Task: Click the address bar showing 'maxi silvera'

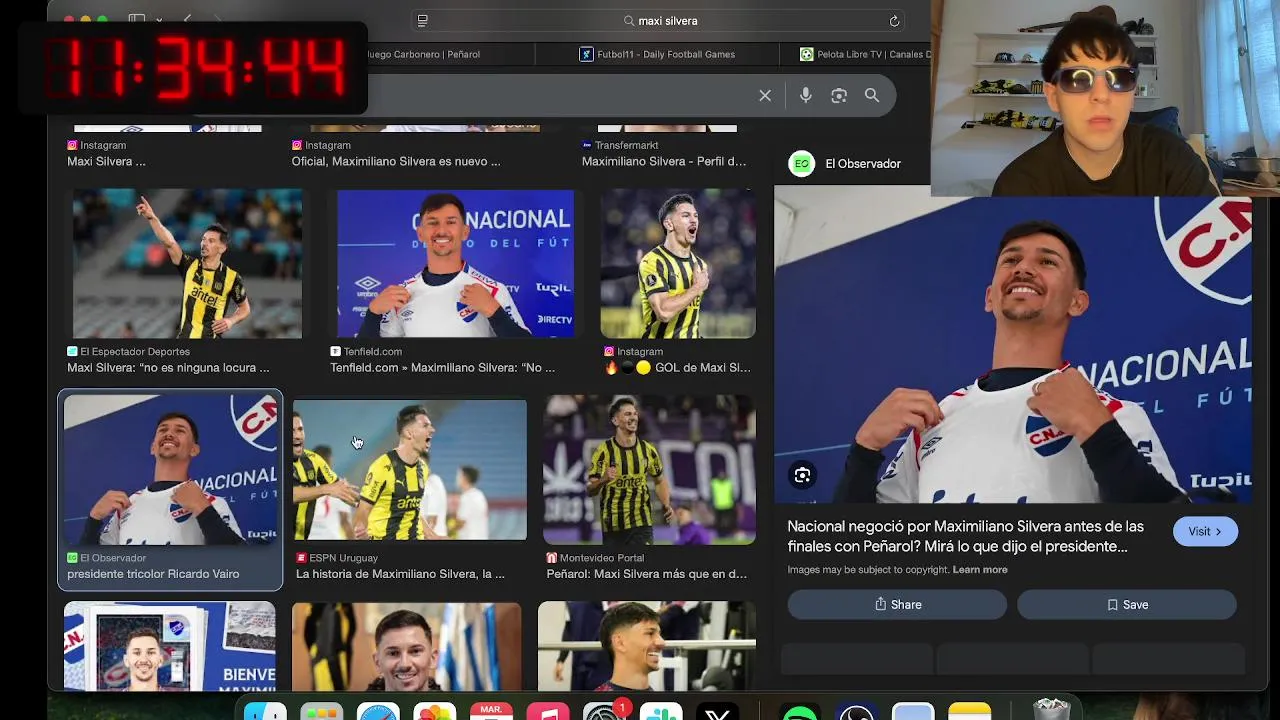Action: pos(660,20)
